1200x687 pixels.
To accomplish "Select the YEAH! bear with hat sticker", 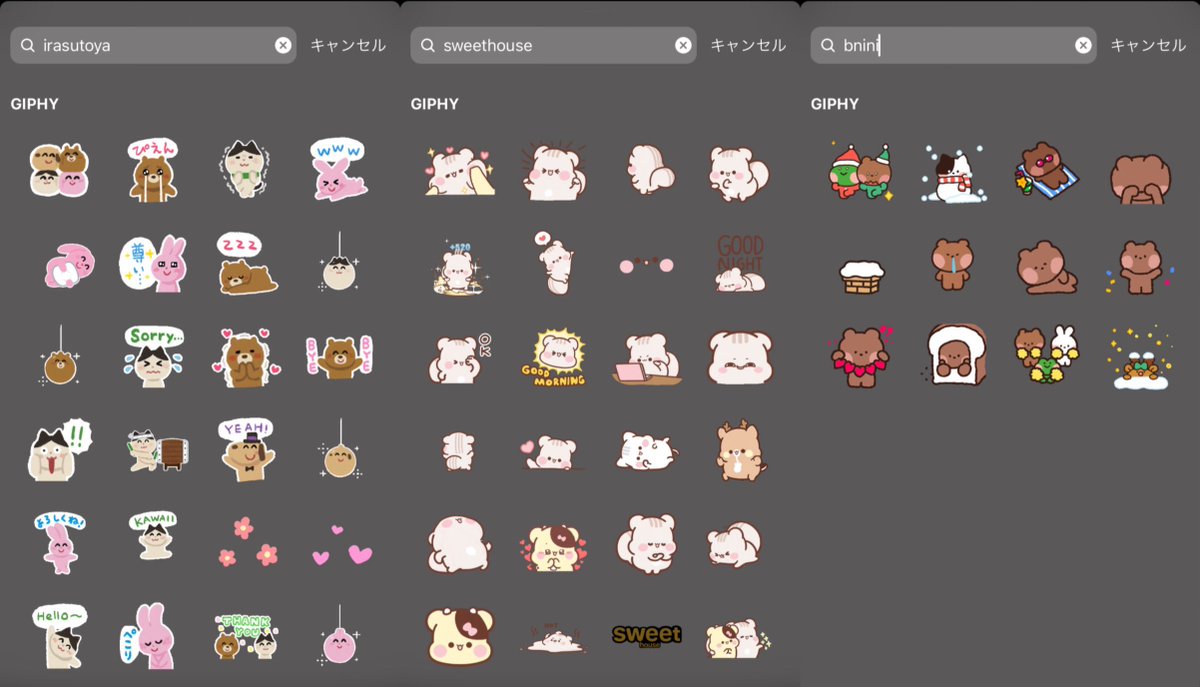I will (x=246, y=448).
